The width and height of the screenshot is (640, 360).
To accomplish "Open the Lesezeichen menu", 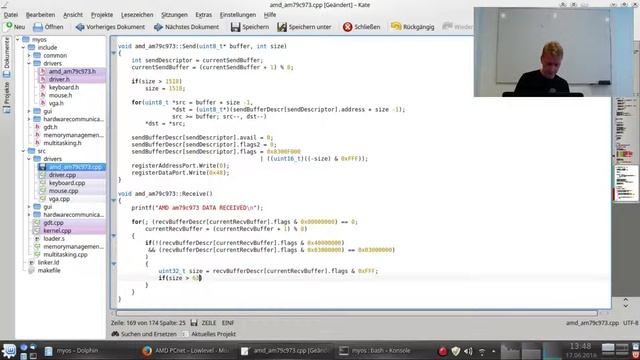I will coord(137,15).
